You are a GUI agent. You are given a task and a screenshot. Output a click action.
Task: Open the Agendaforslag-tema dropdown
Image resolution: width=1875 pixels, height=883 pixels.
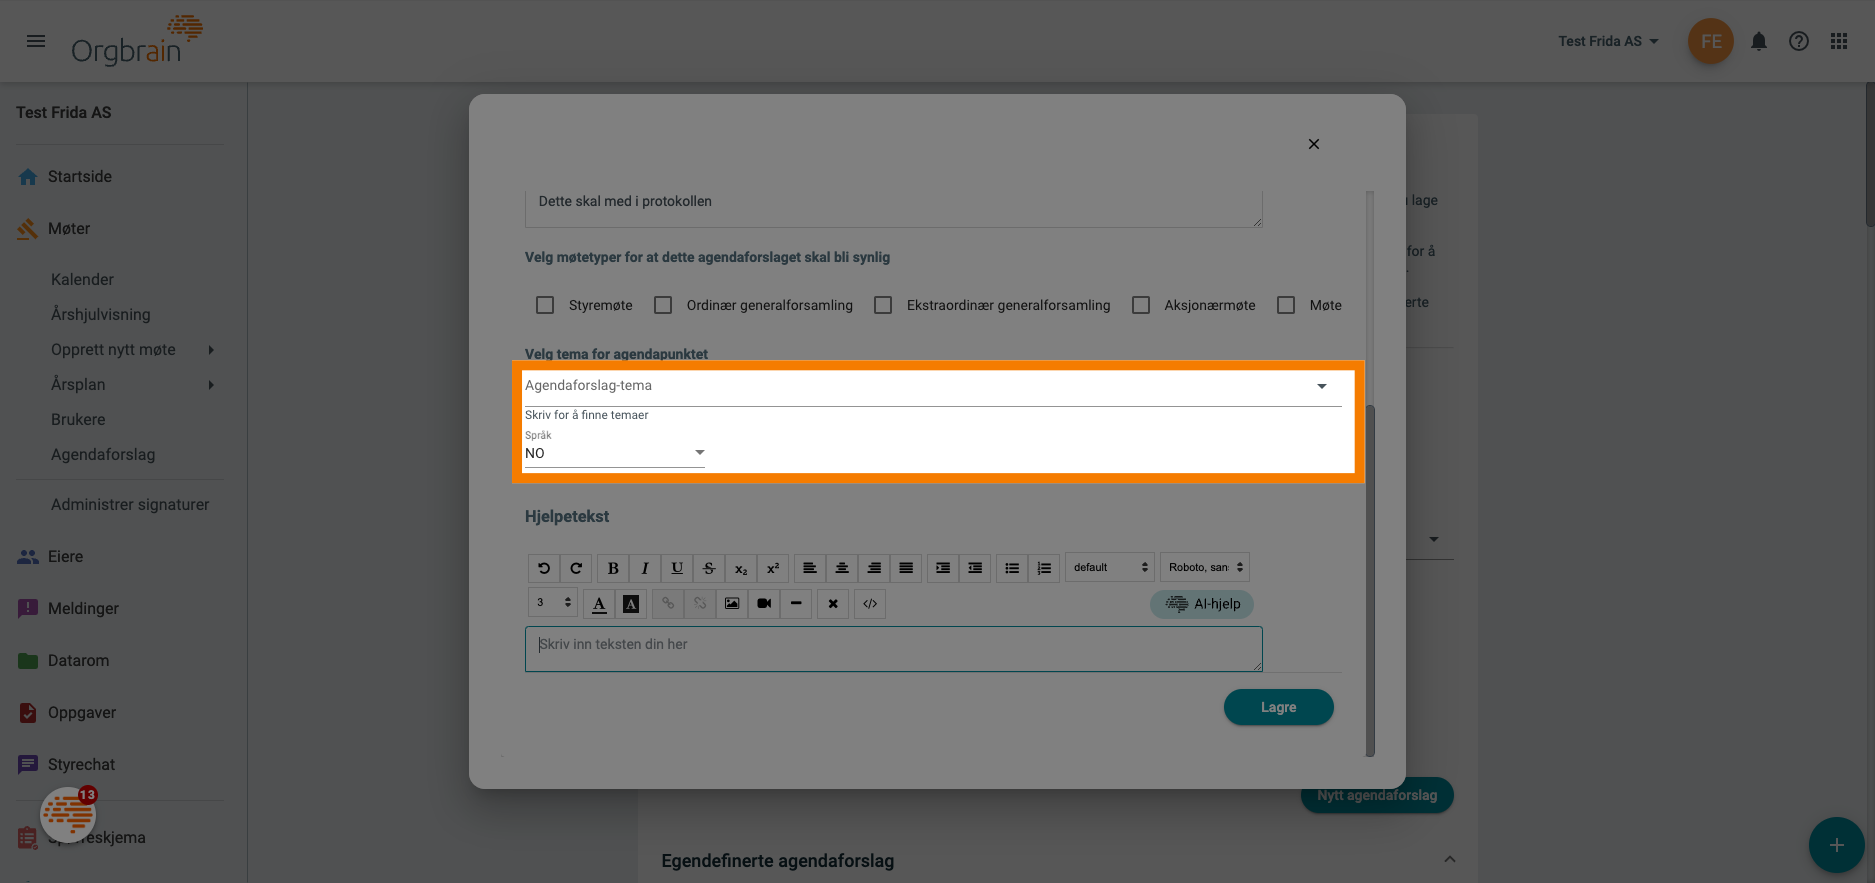coord(933,386)
